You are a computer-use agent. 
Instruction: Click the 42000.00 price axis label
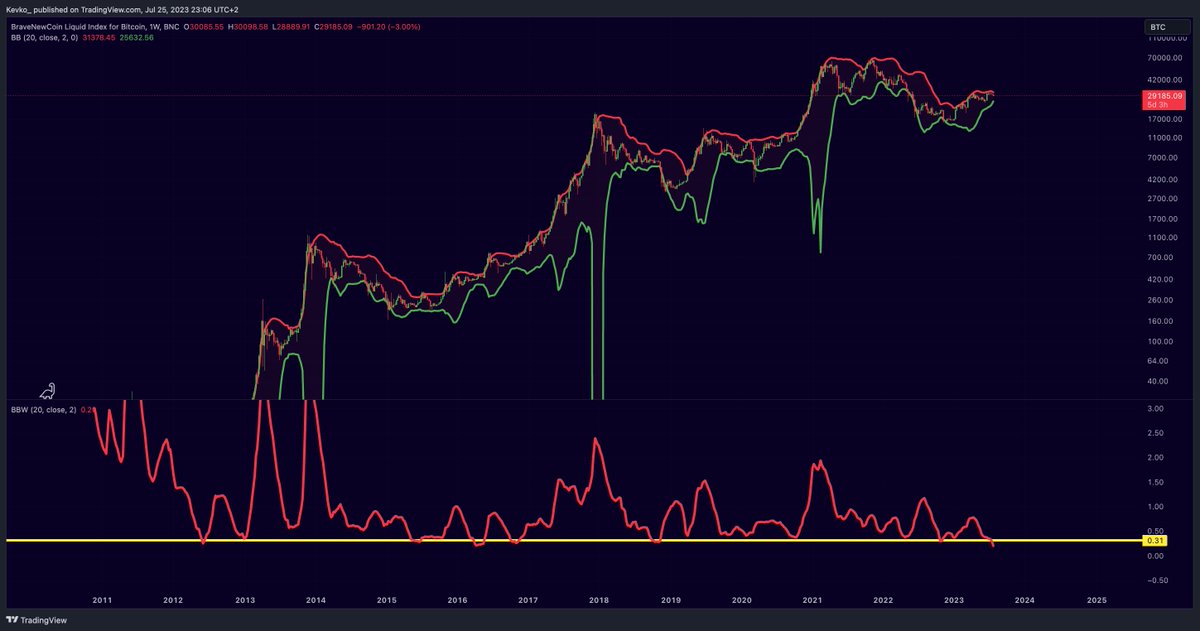tap(1163, 80)
